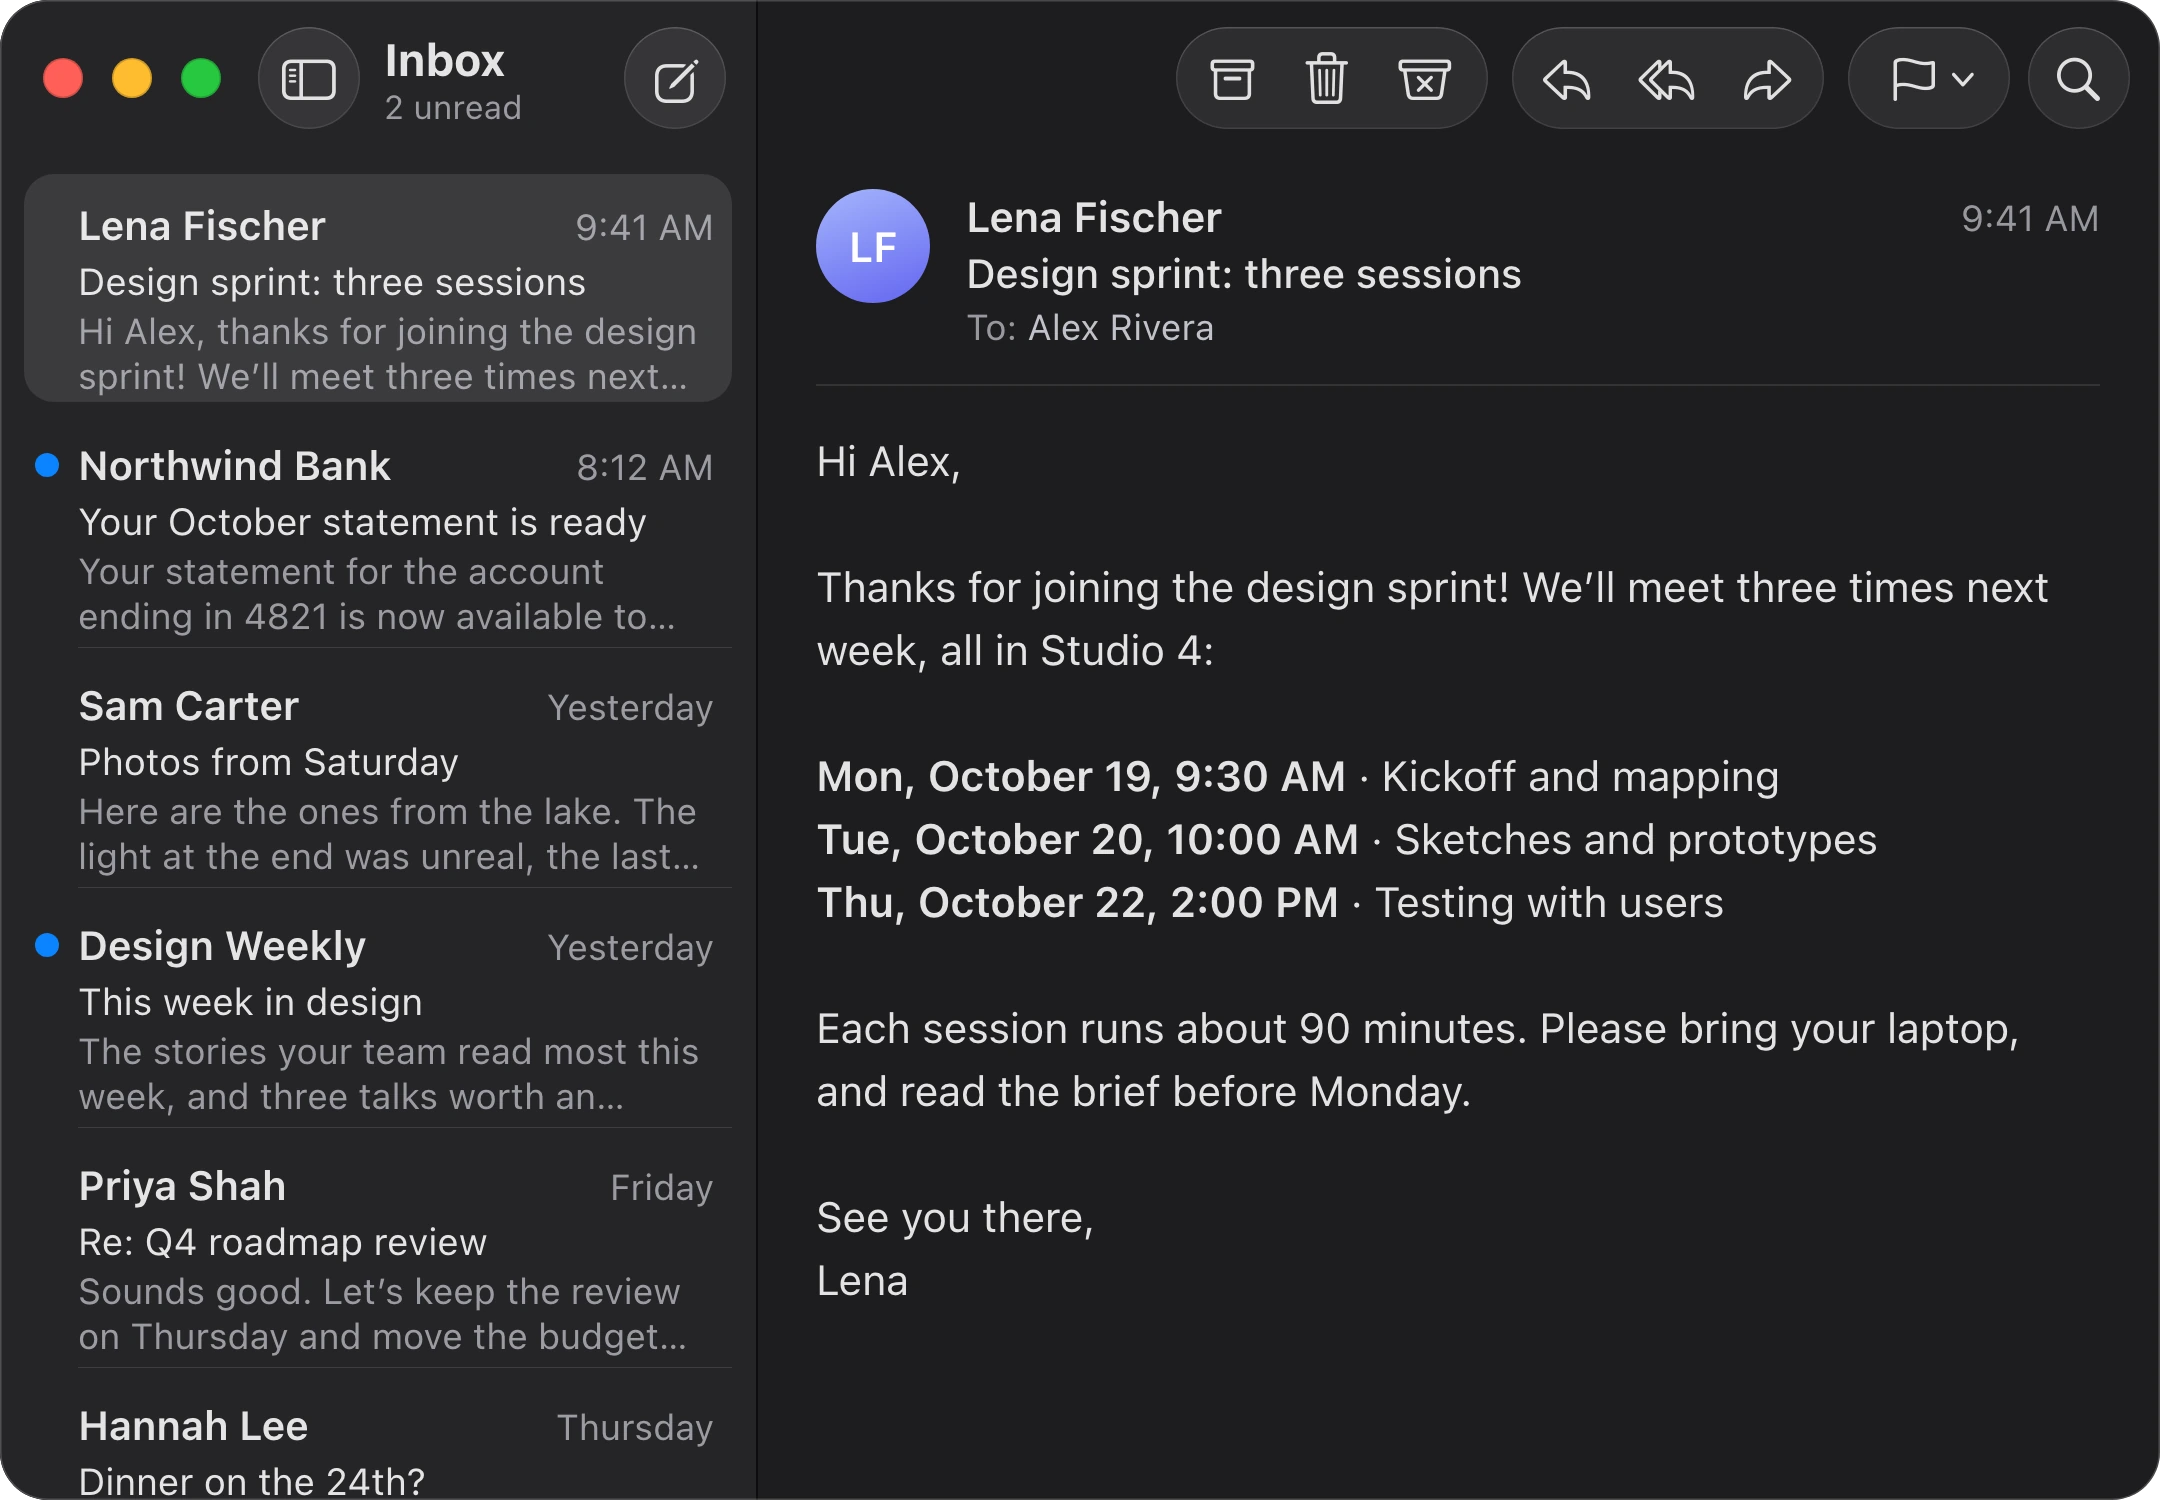Click the date Mon, October 19, 9:30 AM

(1081, 777)
